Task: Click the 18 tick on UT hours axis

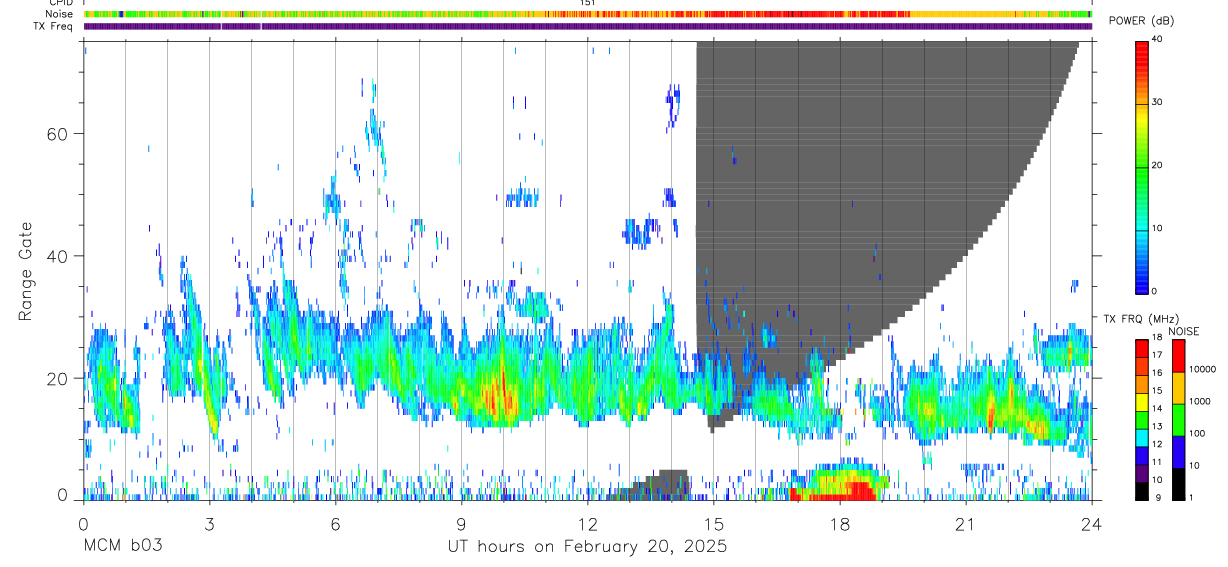Action: point(840,523)
